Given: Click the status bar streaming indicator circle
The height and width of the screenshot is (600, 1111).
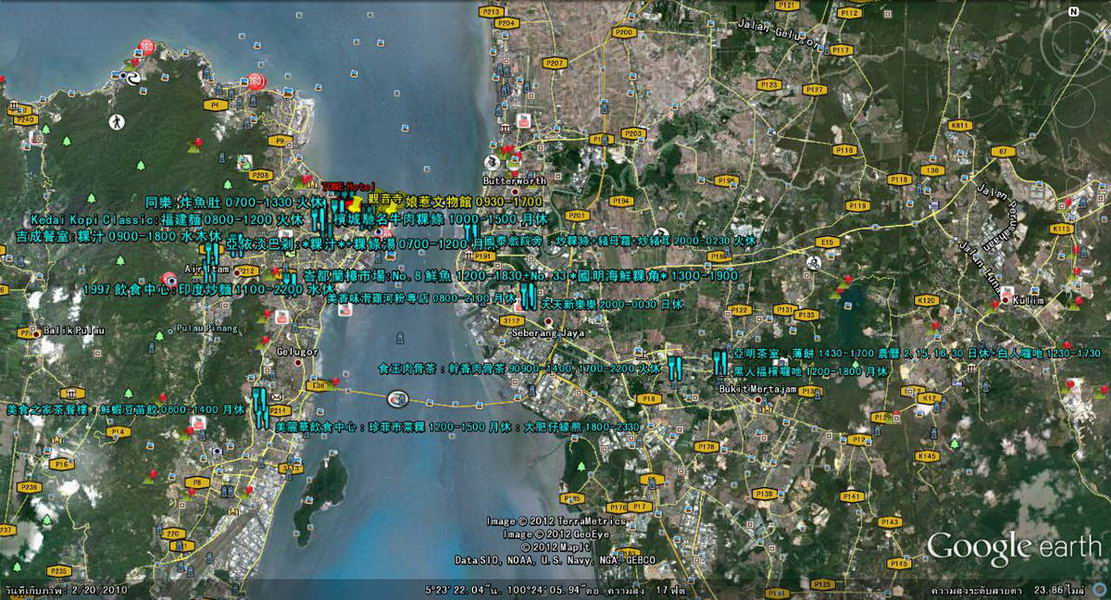Looking at the screenshot, I should [x=1100, y=589].
